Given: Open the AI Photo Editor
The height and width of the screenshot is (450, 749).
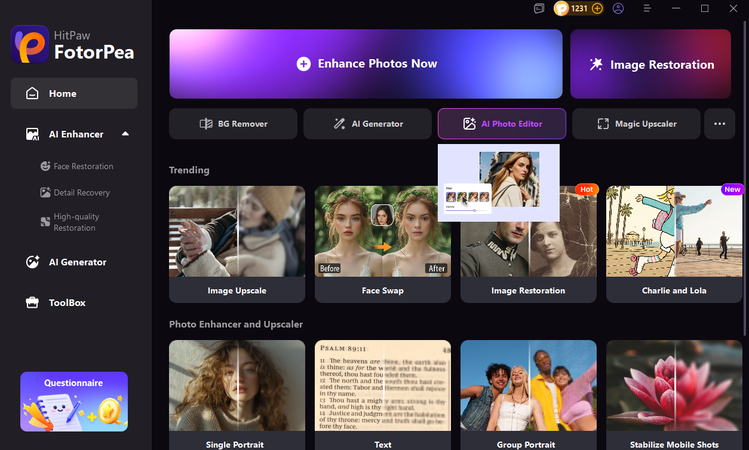Looking at the screenshot, I should coord(502,124).
